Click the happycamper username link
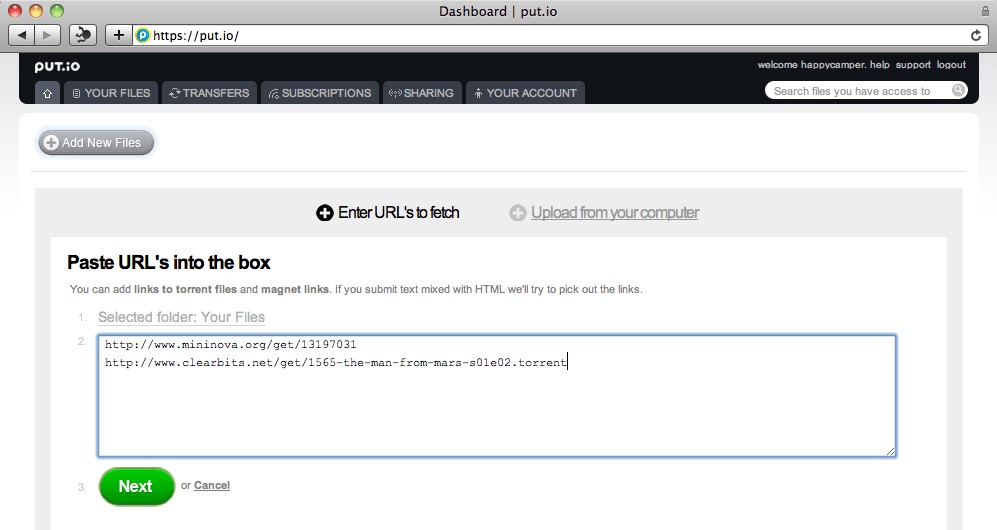This screenshot has height=530, width=997. click(x=833, y=65)
